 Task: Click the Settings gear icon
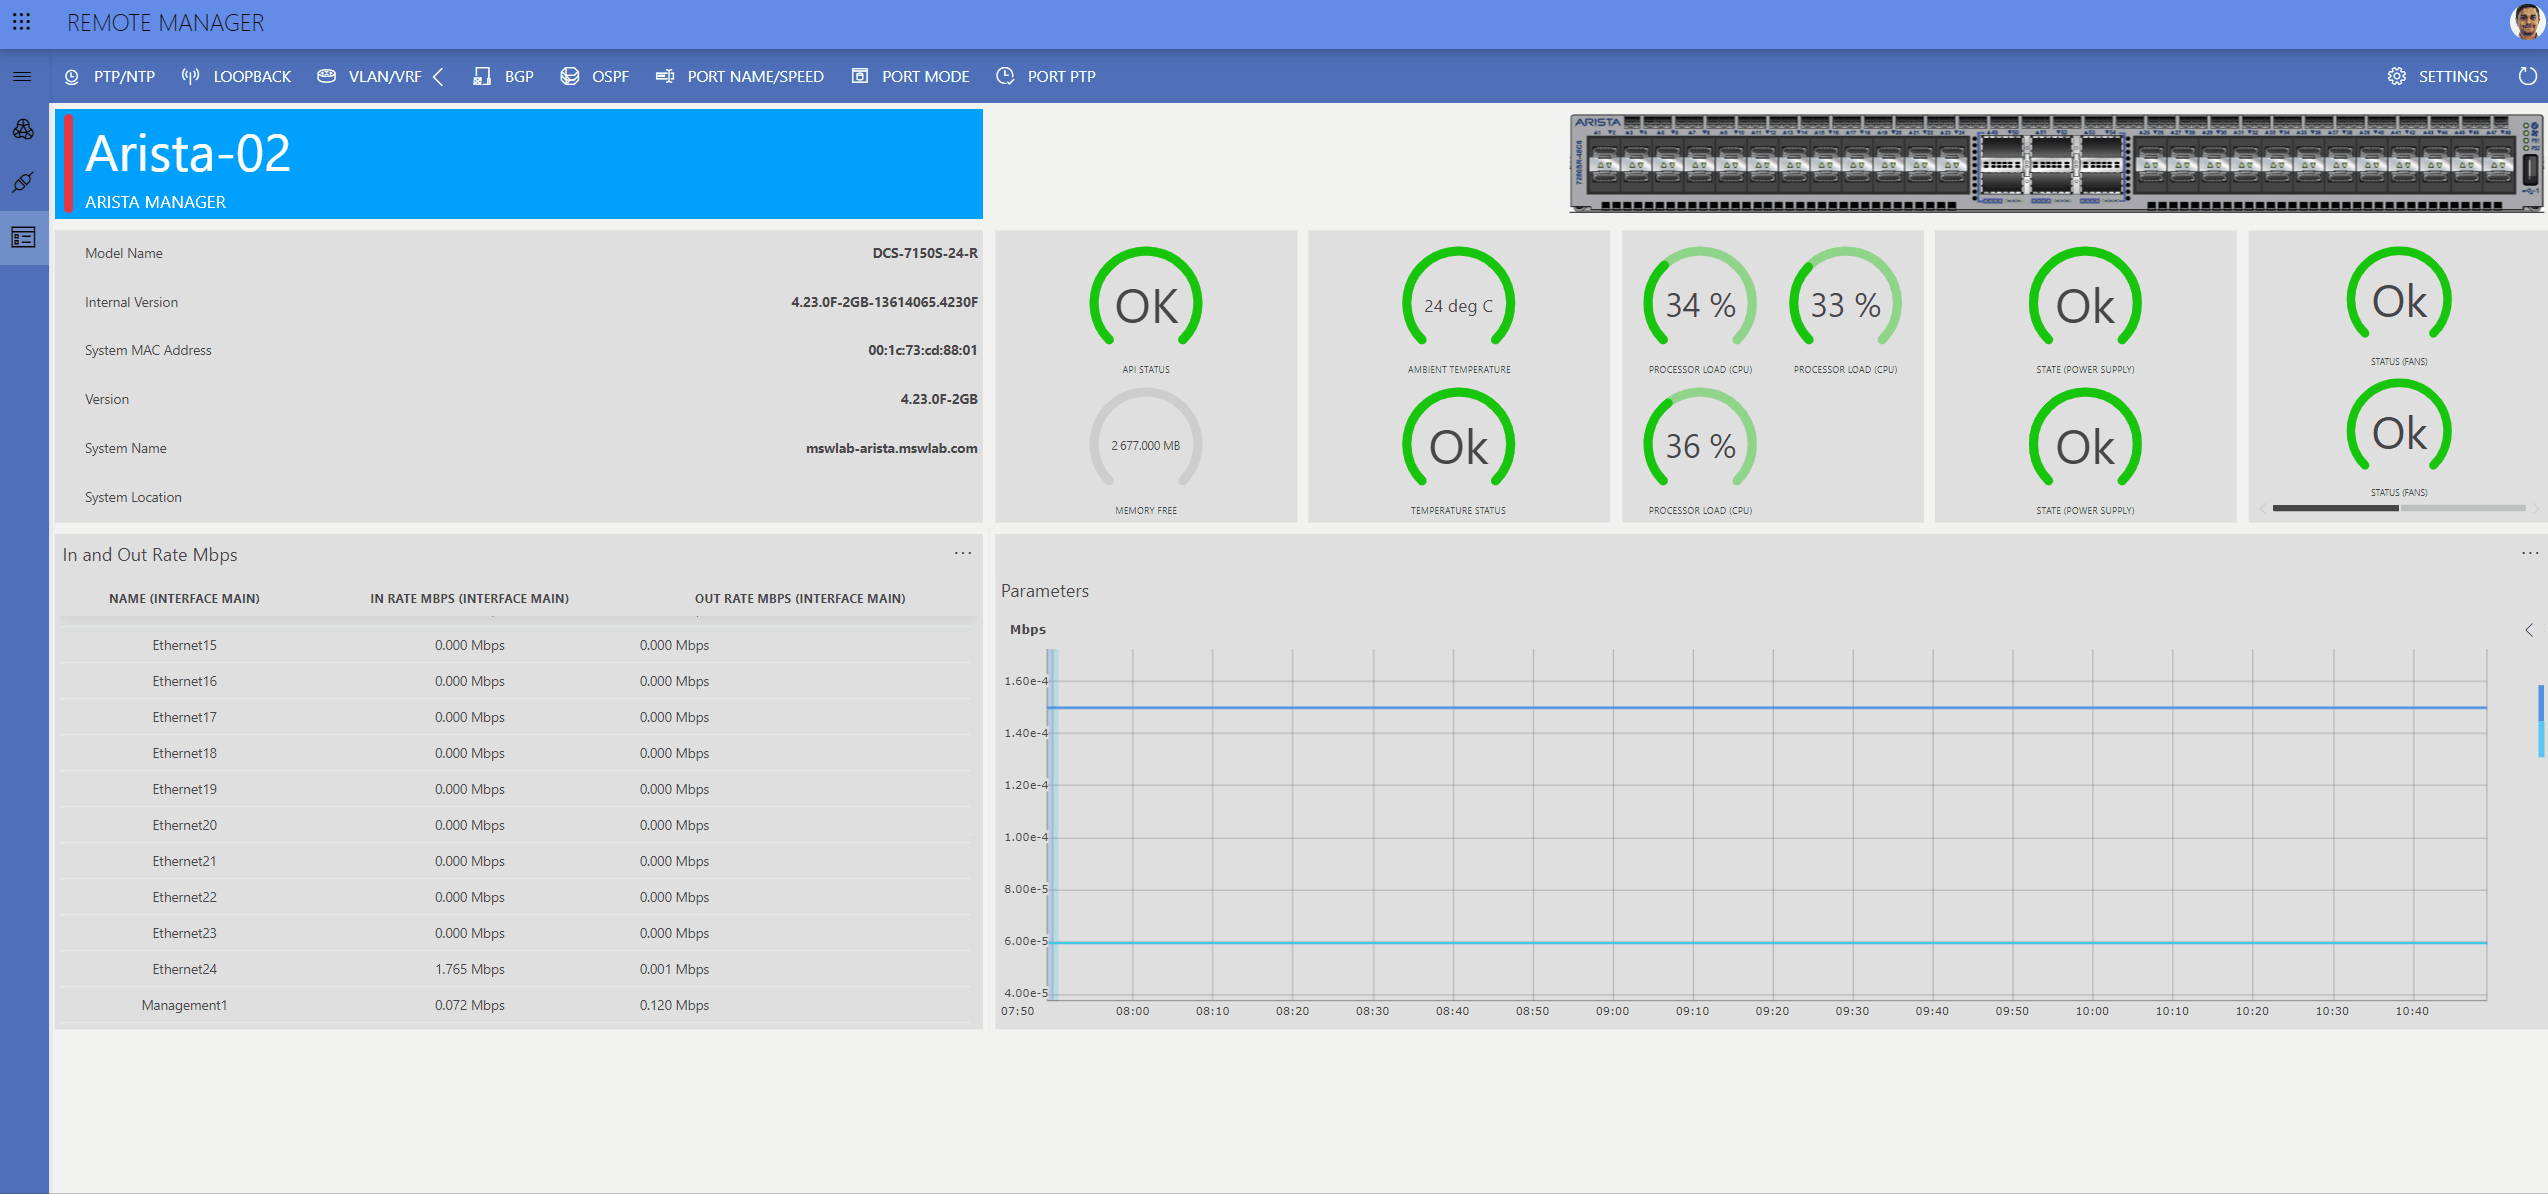(x=2397, y=76)
